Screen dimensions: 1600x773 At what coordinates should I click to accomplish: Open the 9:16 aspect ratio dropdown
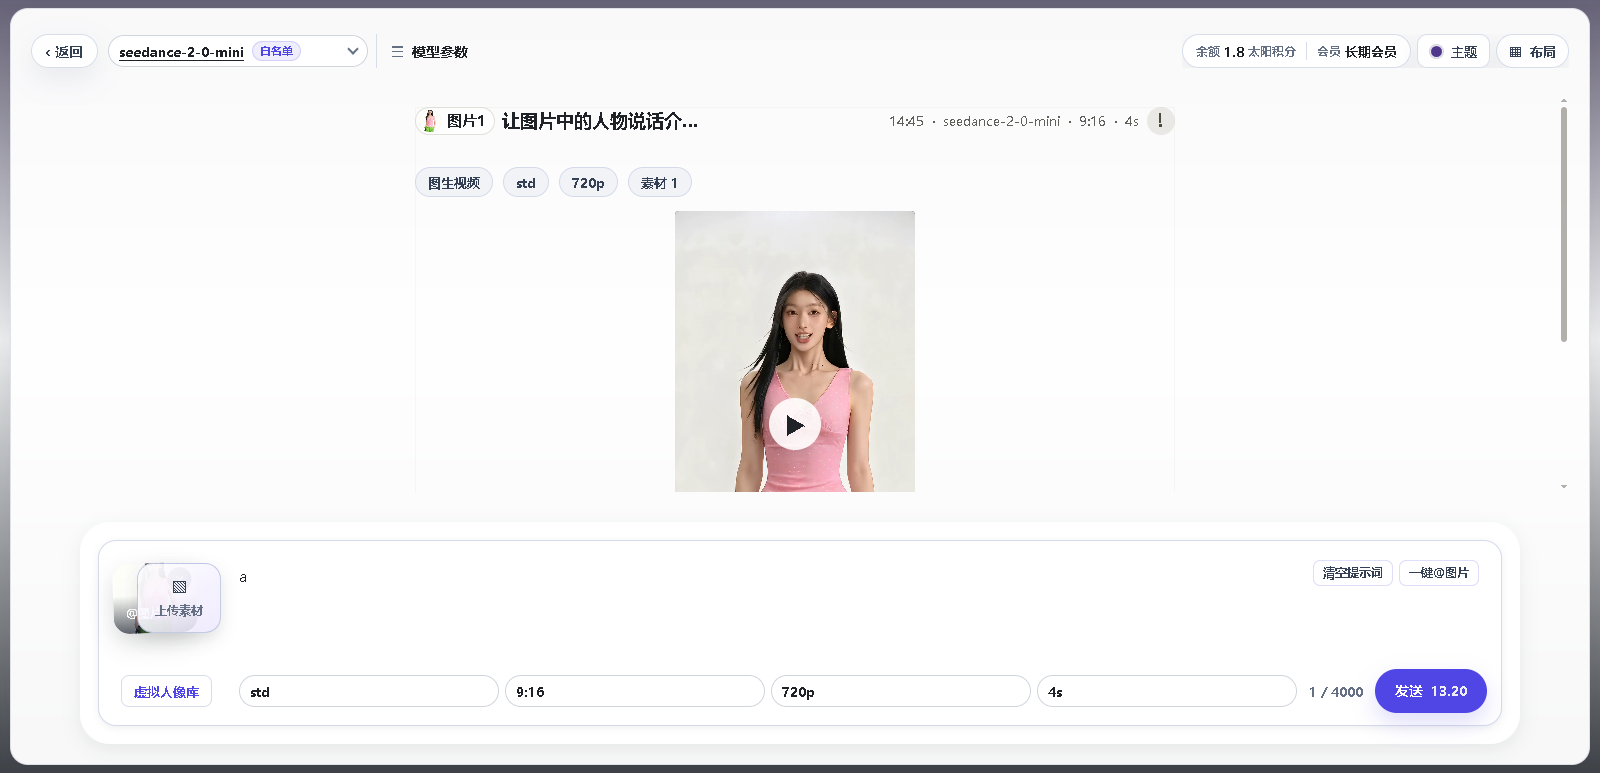[x=635, y=691]
